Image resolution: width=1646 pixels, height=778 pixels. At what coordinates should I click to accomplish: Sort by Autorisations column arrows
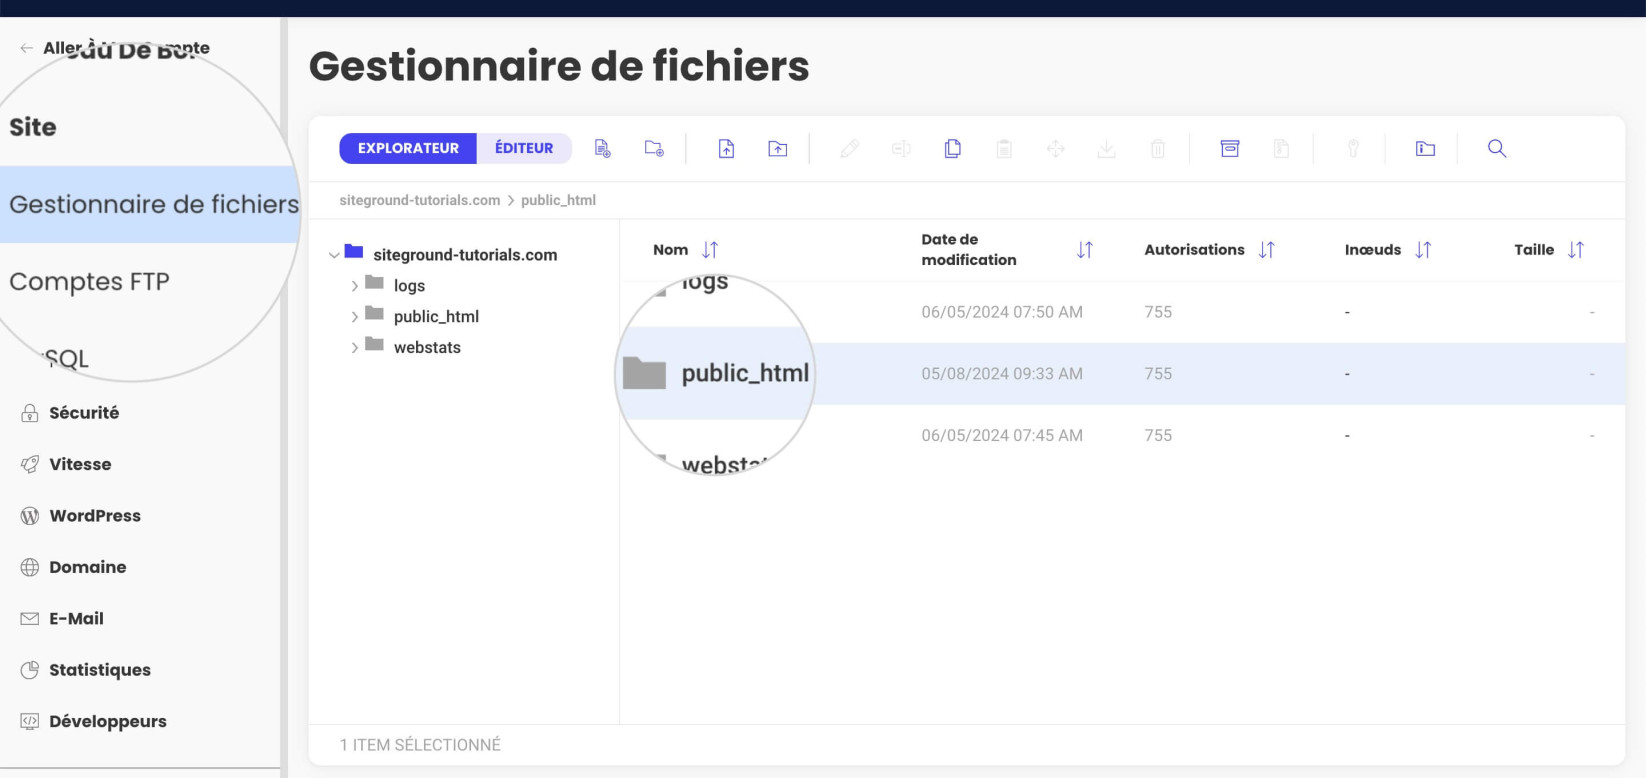1267,249
